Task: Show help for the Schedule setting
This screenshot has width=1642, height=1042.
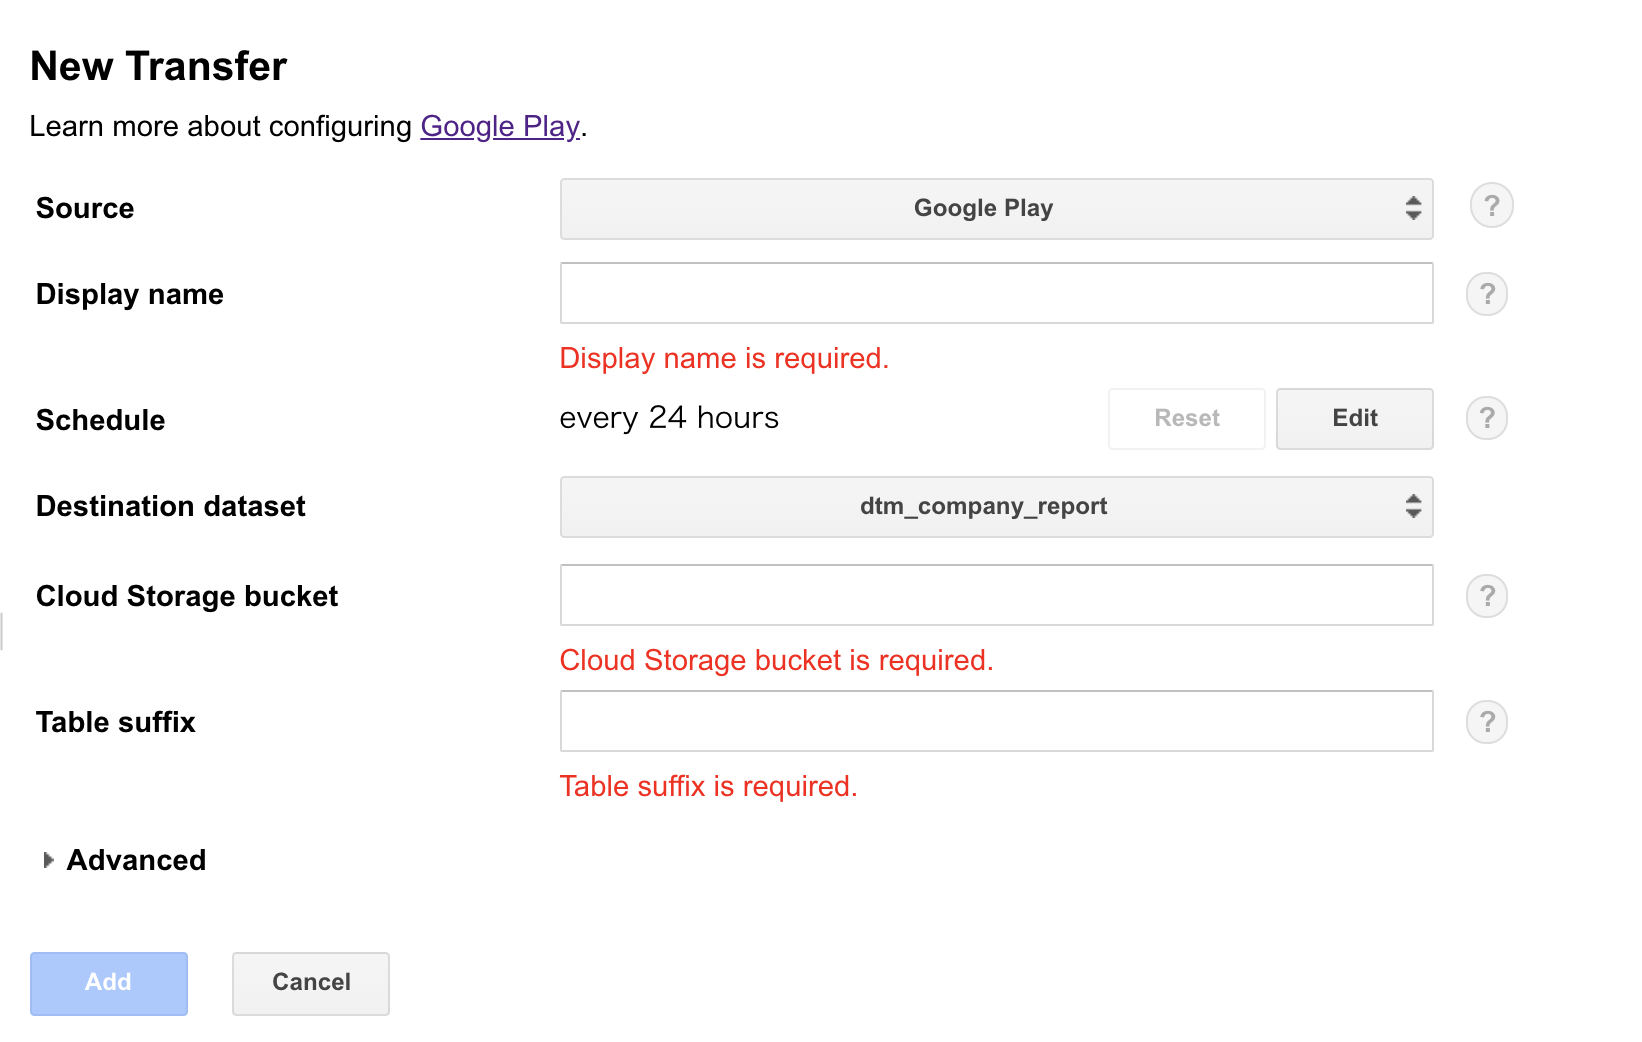Action: click(x=1487, y=418)
